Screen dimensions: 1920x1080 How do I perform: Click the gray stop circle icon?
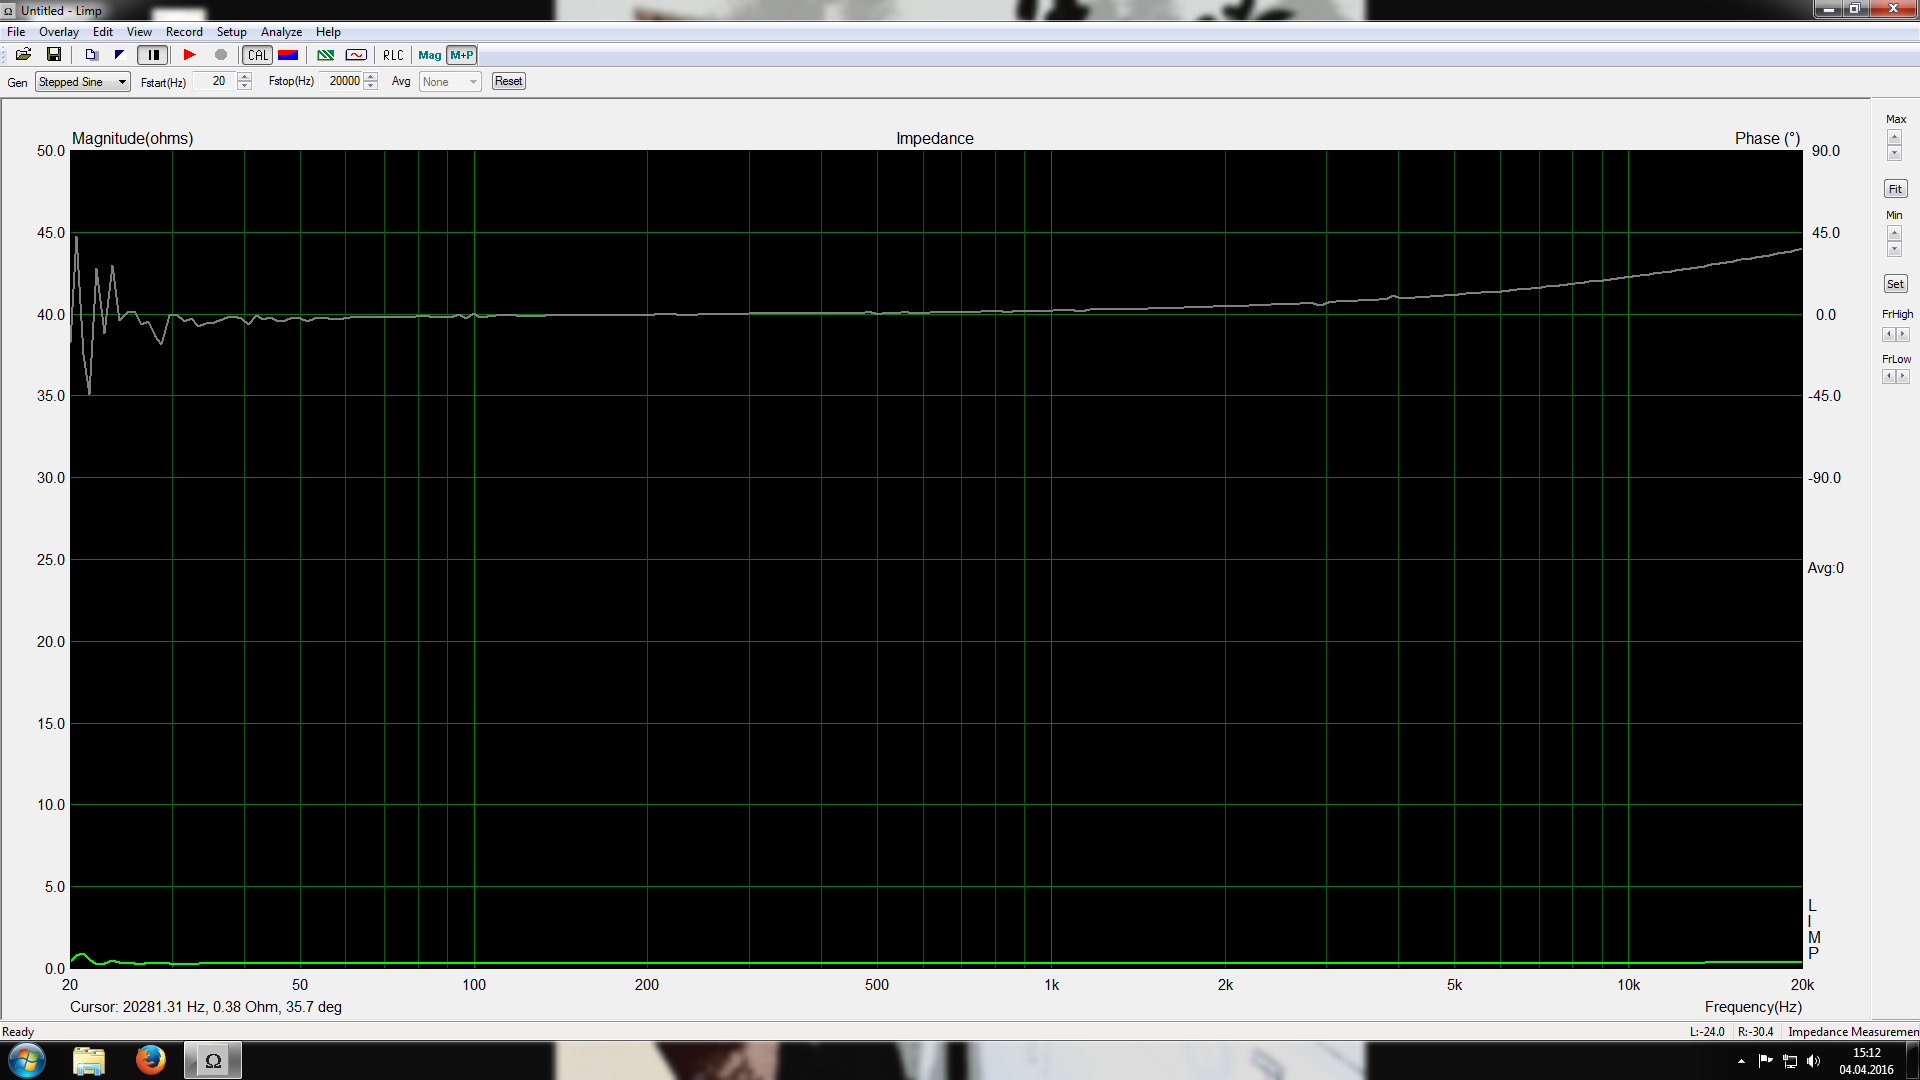[221, 55]
